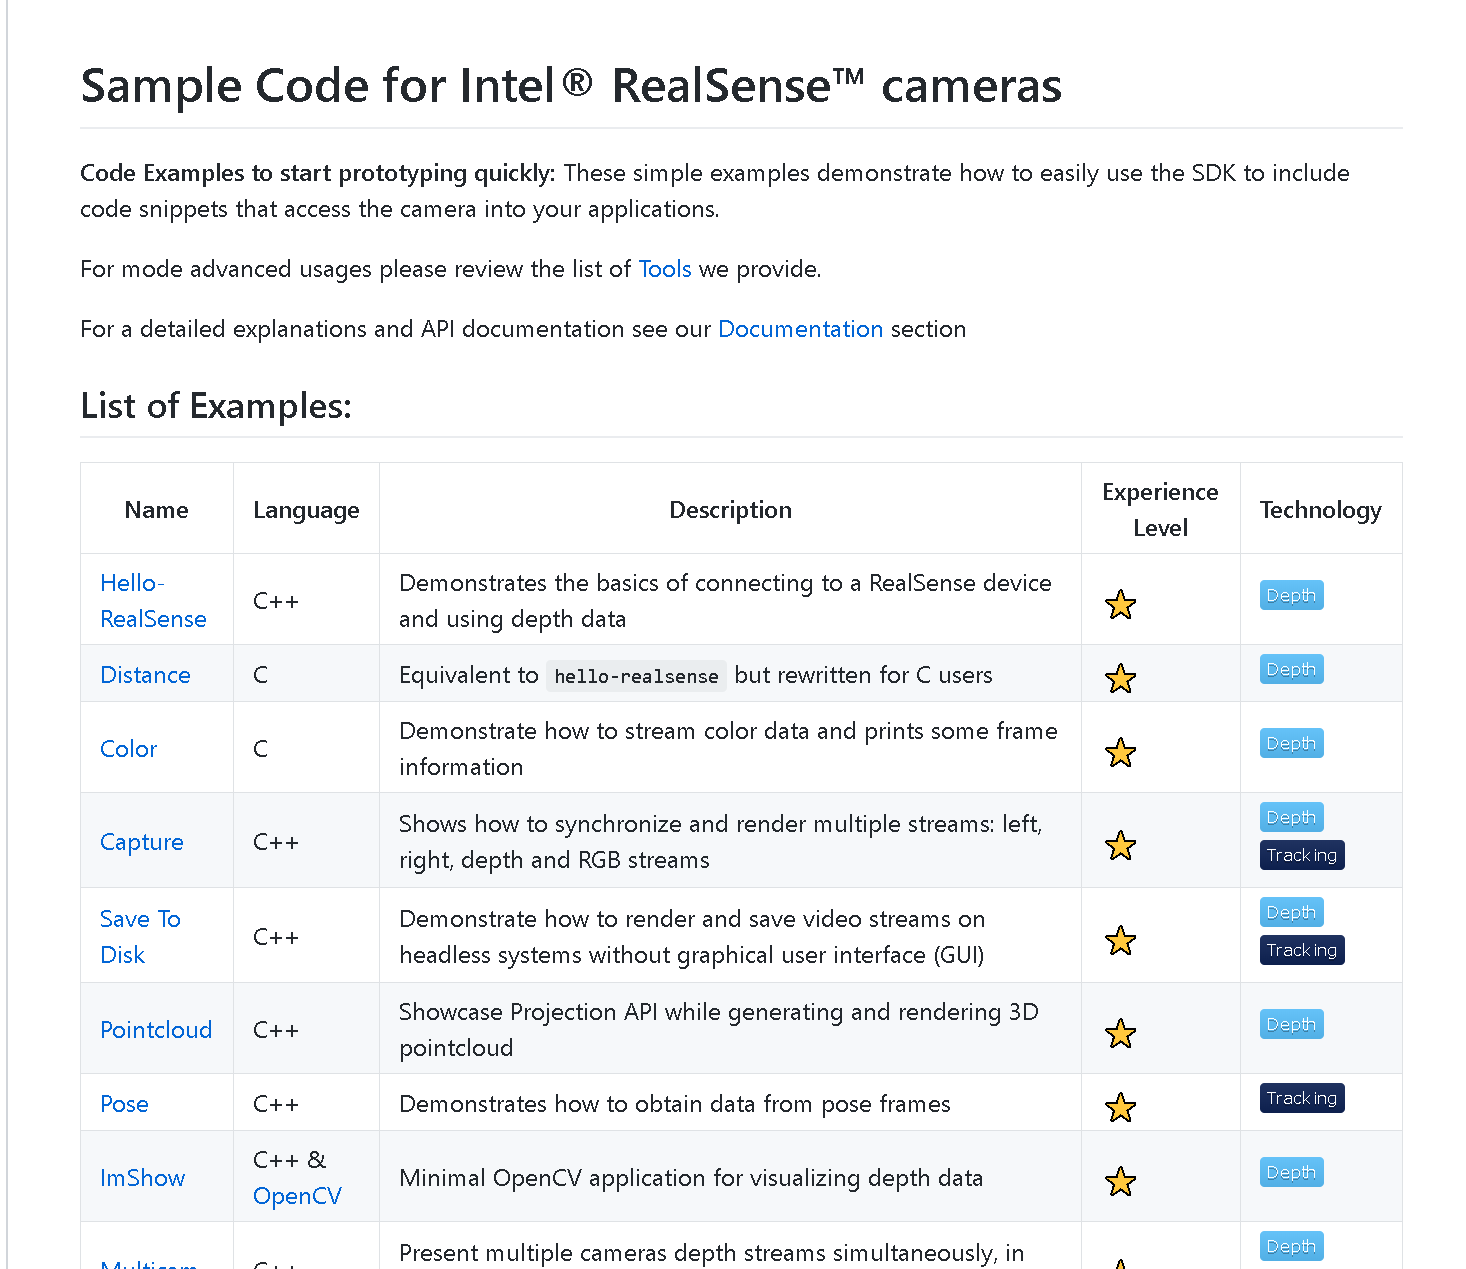Image resolution: width=1466 pixels, height=1269 pixels.
Task: Click the Depth badge in Hello-RealSense row
Action: pos(1291,595)
